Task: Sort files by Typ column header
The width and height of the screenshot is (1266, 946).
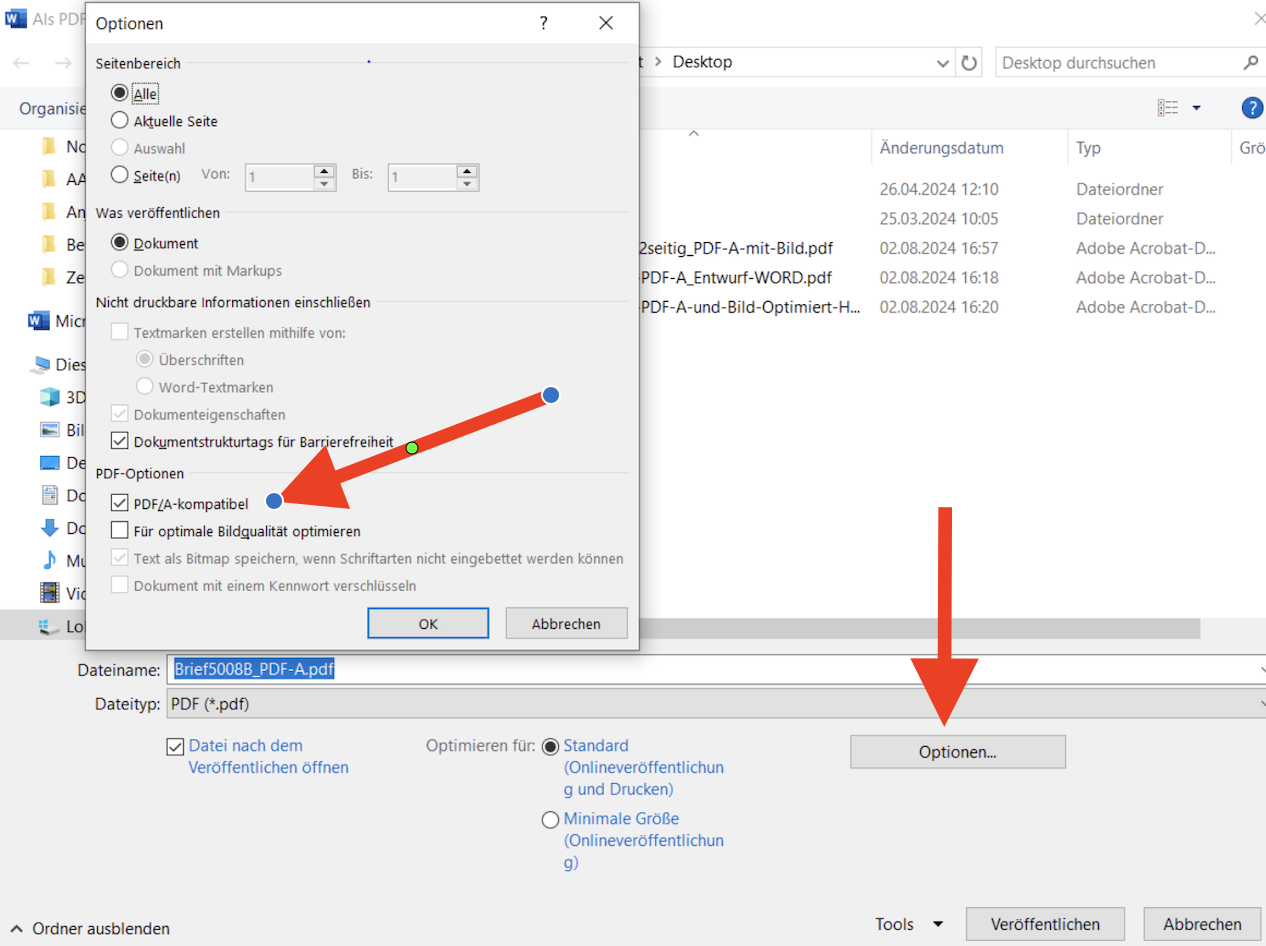Action: point(1088,148)
